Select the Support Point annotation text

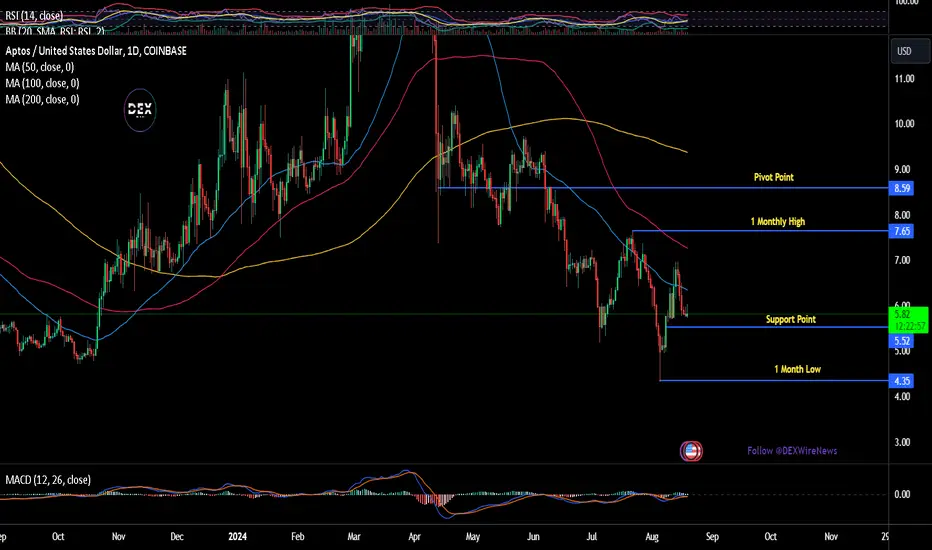coord(791,319)
